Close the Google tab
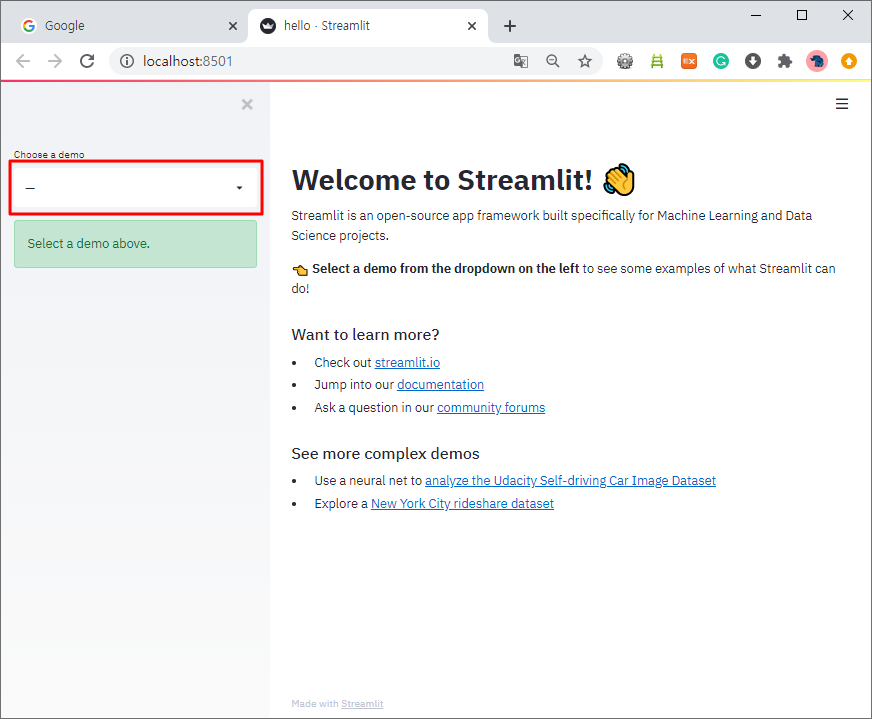This screenshot has height=719, width=872. pos(232,26)
